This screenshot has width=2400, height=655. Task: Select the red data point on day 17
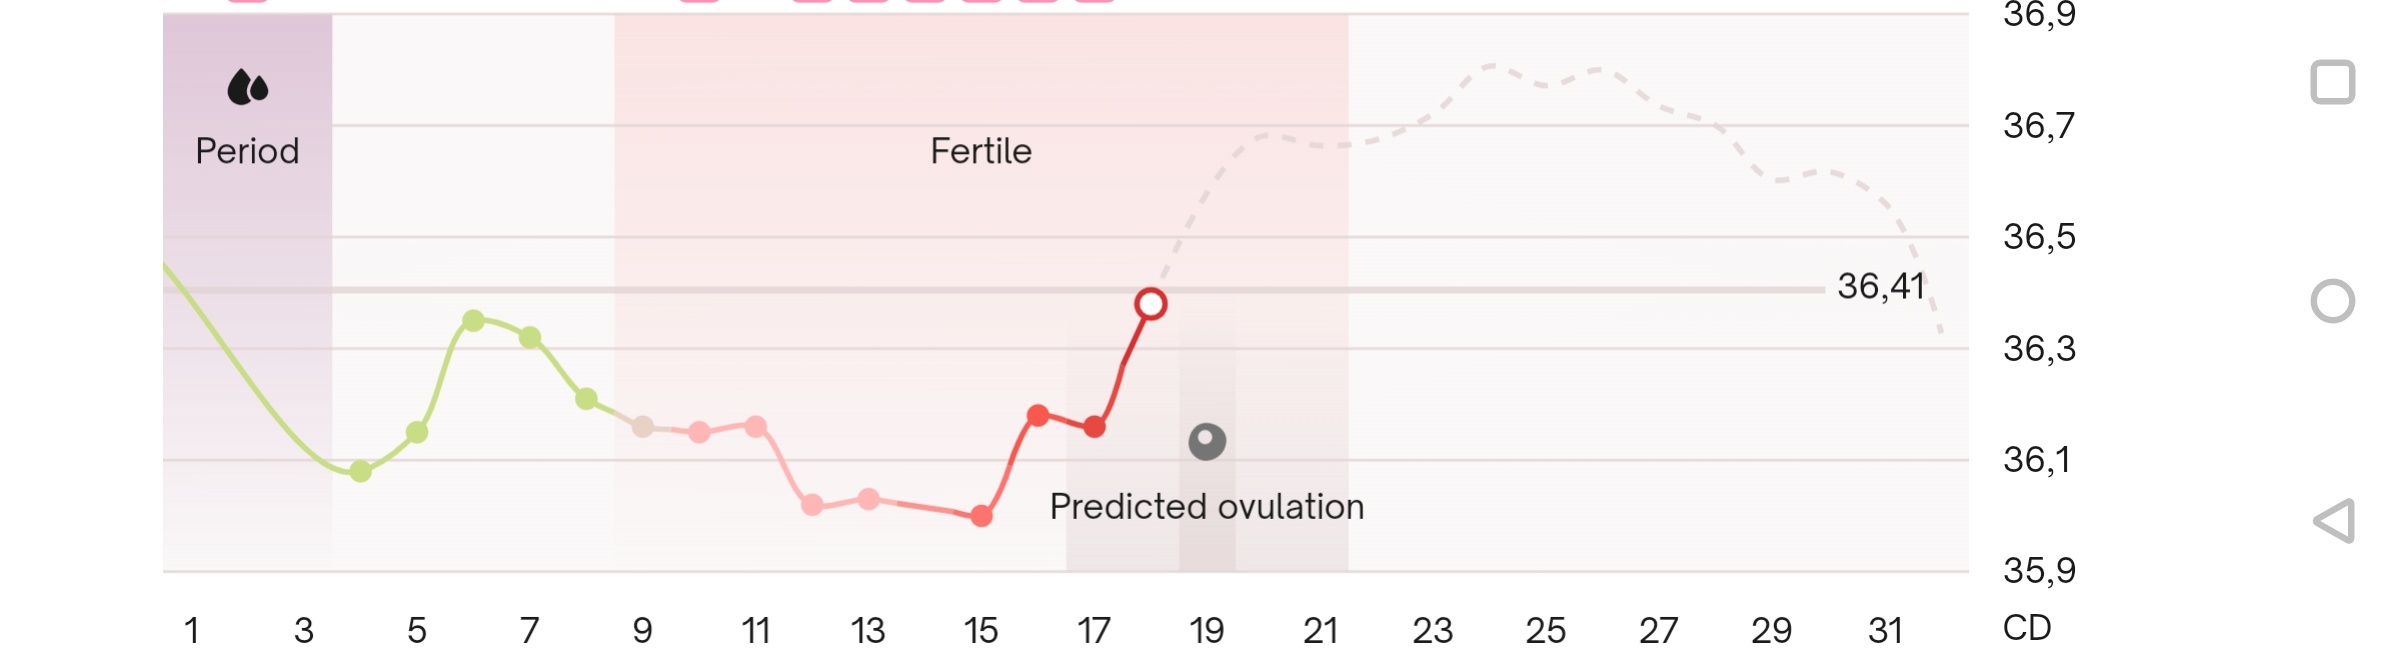click(x=1095, y=427)
